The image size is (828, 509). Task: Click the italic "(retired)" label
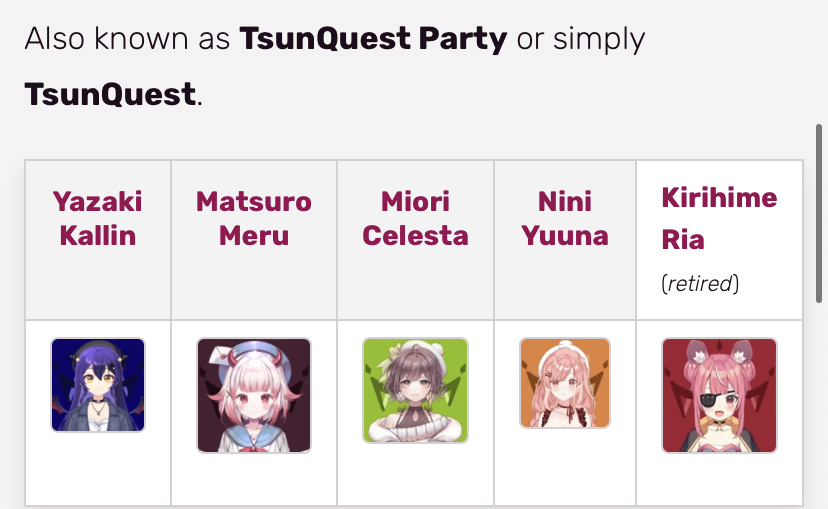click(x=700, y=284)
